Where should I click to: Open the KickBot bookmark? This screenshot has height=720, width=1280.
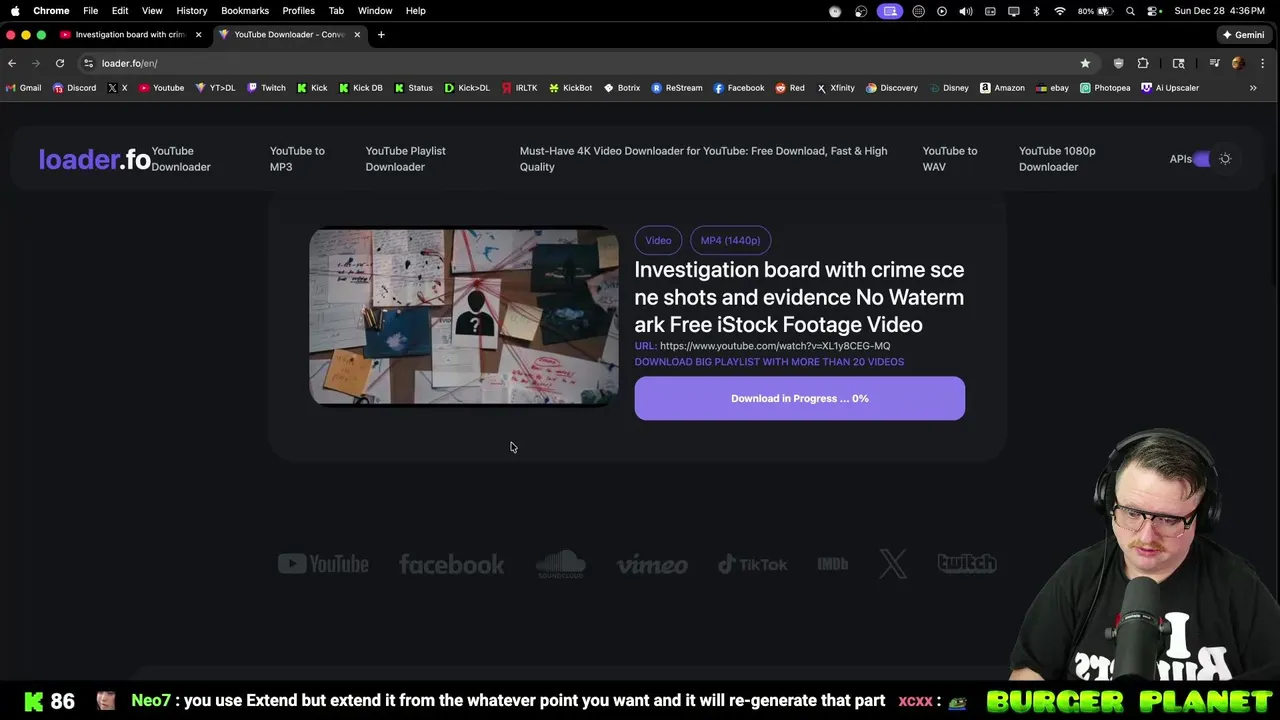(x=570, y=88)
